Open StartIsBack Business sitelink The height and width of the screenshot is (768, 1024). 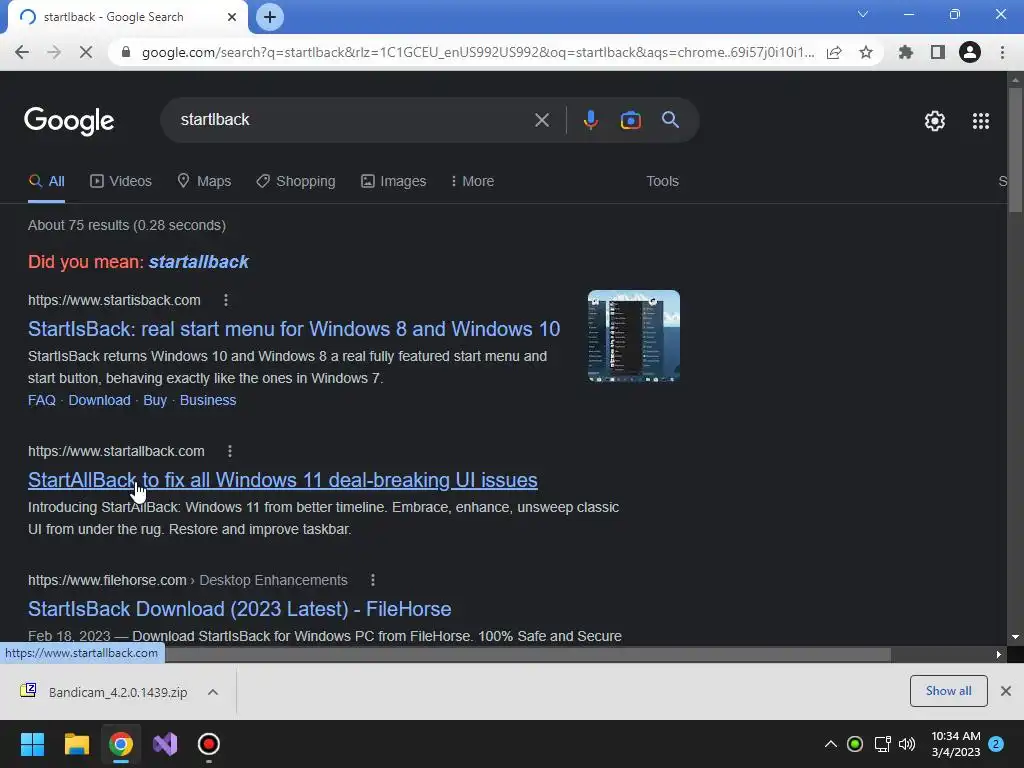click(208, 400)
